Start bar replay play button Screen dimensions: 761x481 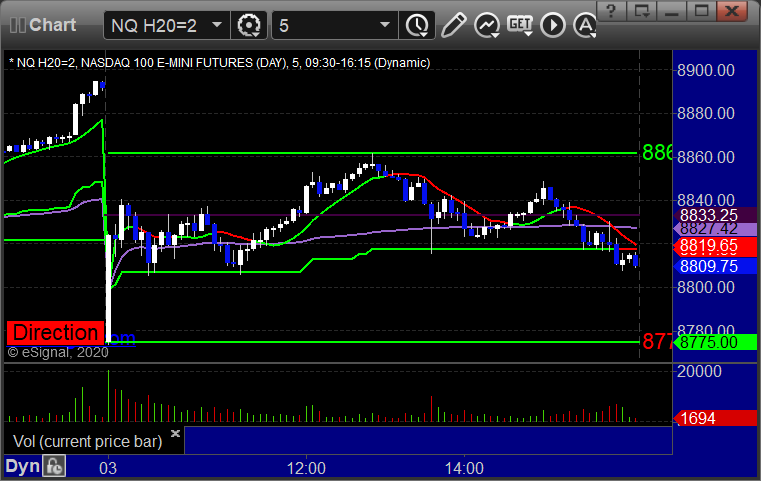pos(553,25)
